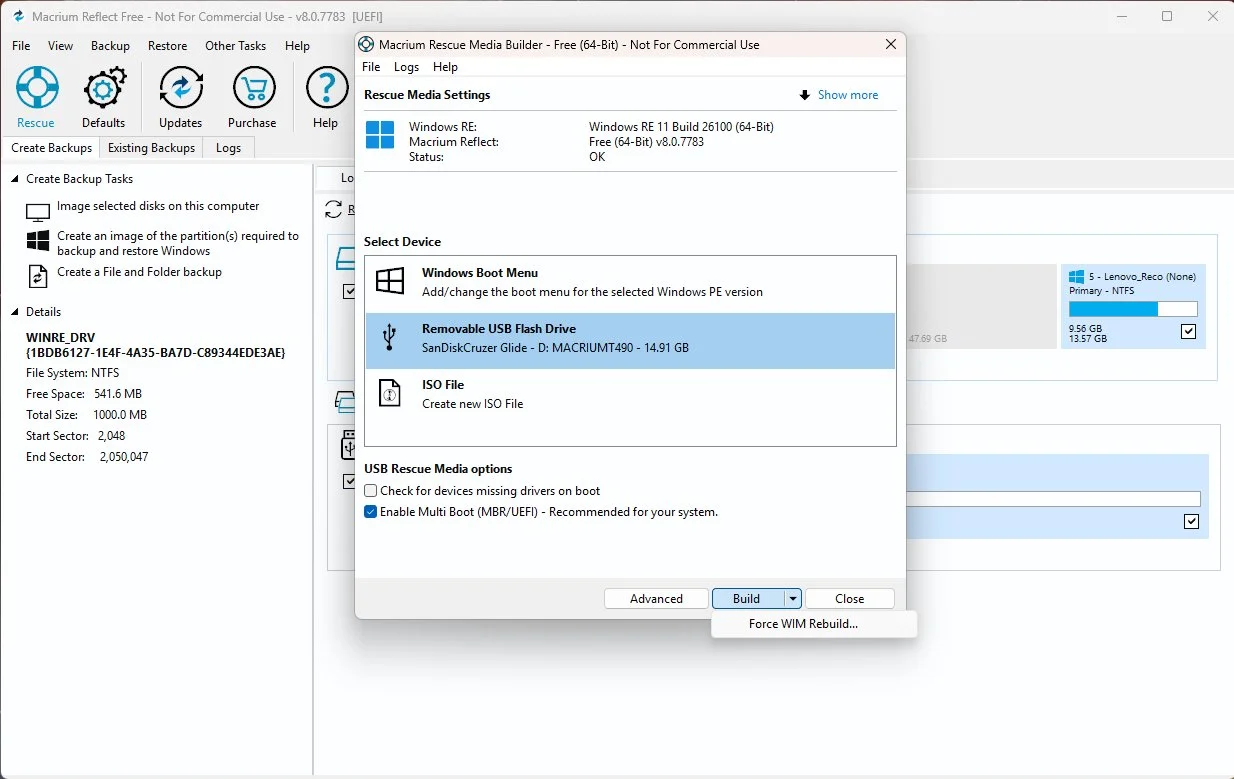Open the Backup menu

pos(110,46)
